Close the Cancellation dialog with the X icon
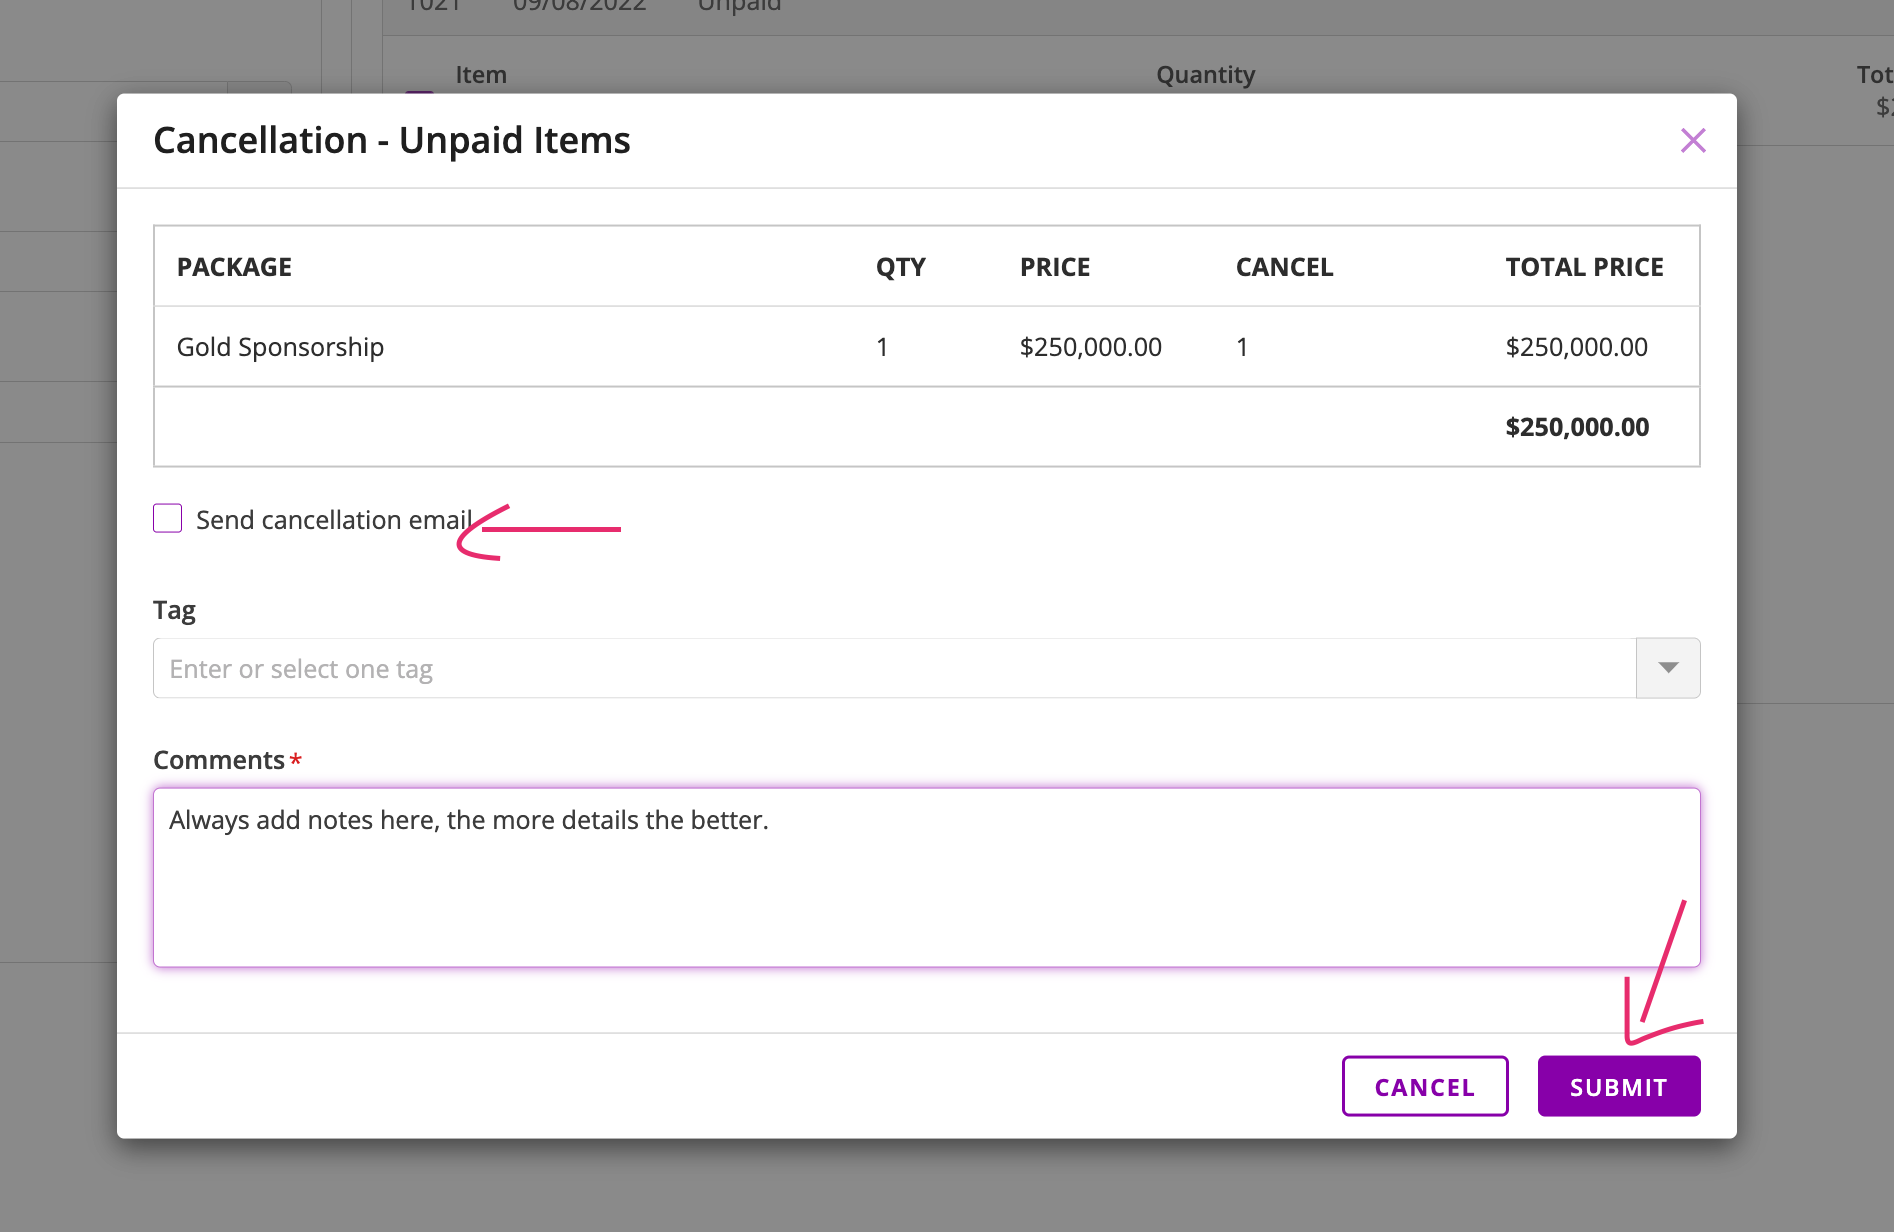This screenshot has height=1232, width=1894. point(1692,141)
